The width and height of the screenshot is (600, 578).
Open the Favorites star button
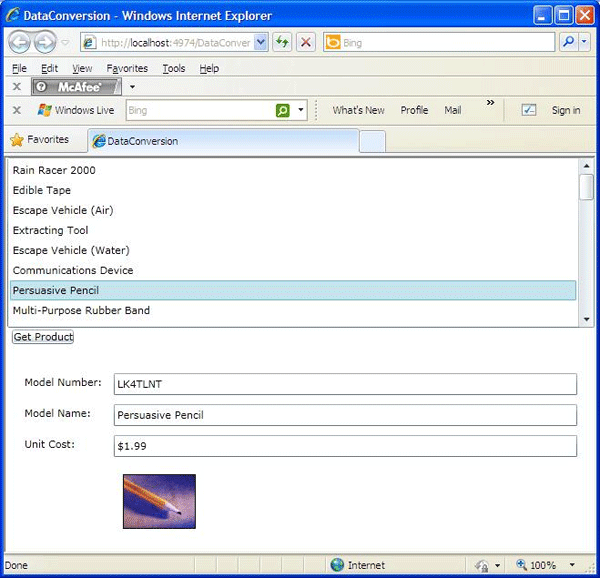click(39, 140)
